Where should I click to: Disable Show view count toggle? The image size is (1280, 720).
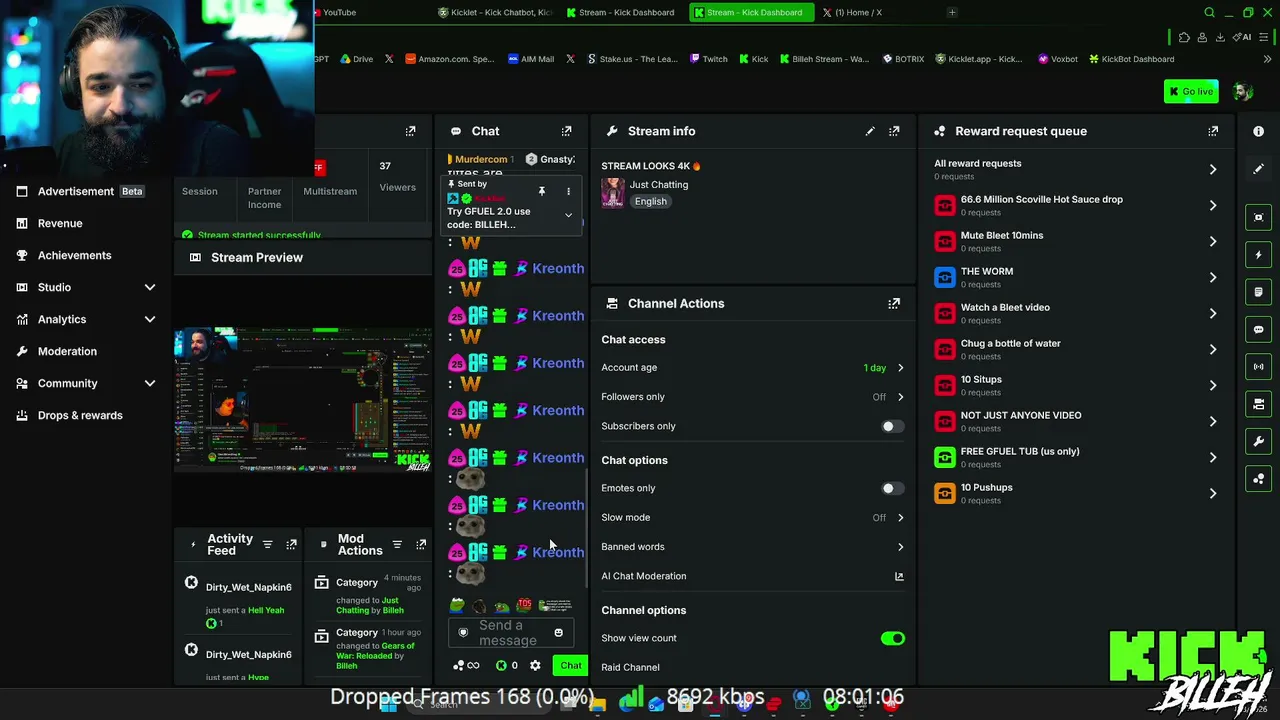coord(892,638)
